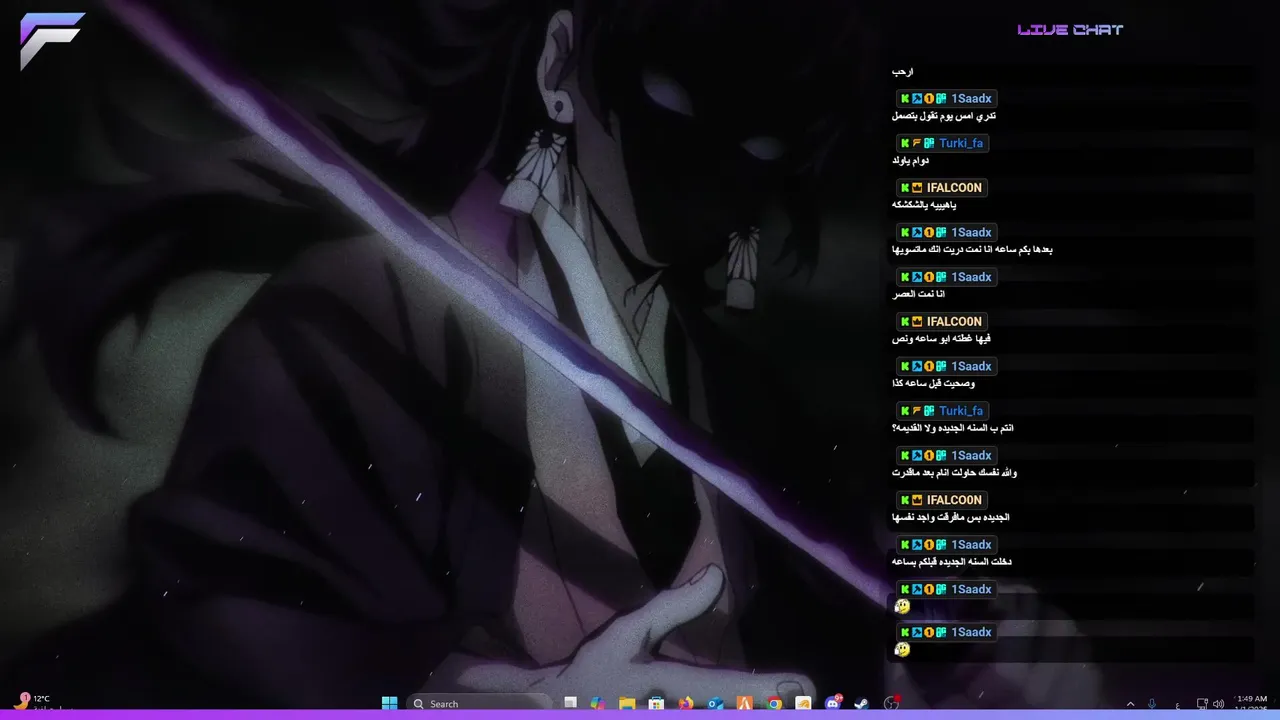This screenshot has width=1280, height=720.
Task: Open the circular app icon after Steam
Action: [892, 703]
